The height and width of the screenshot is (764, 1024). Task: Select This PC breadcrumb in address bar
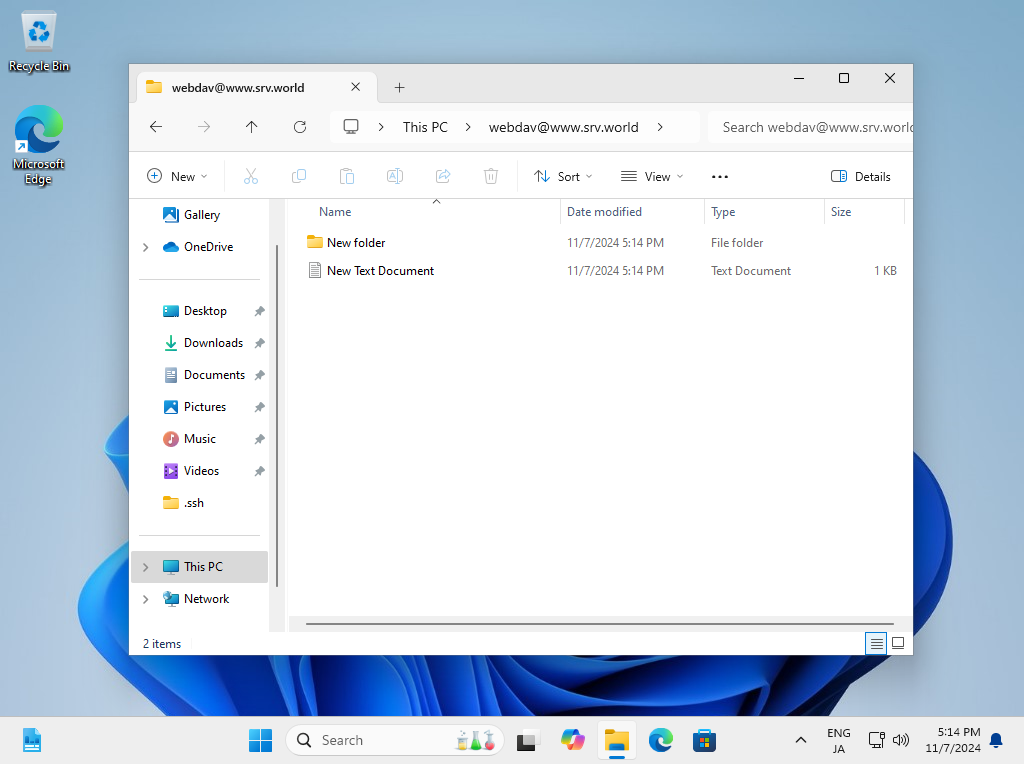[425, 127]
